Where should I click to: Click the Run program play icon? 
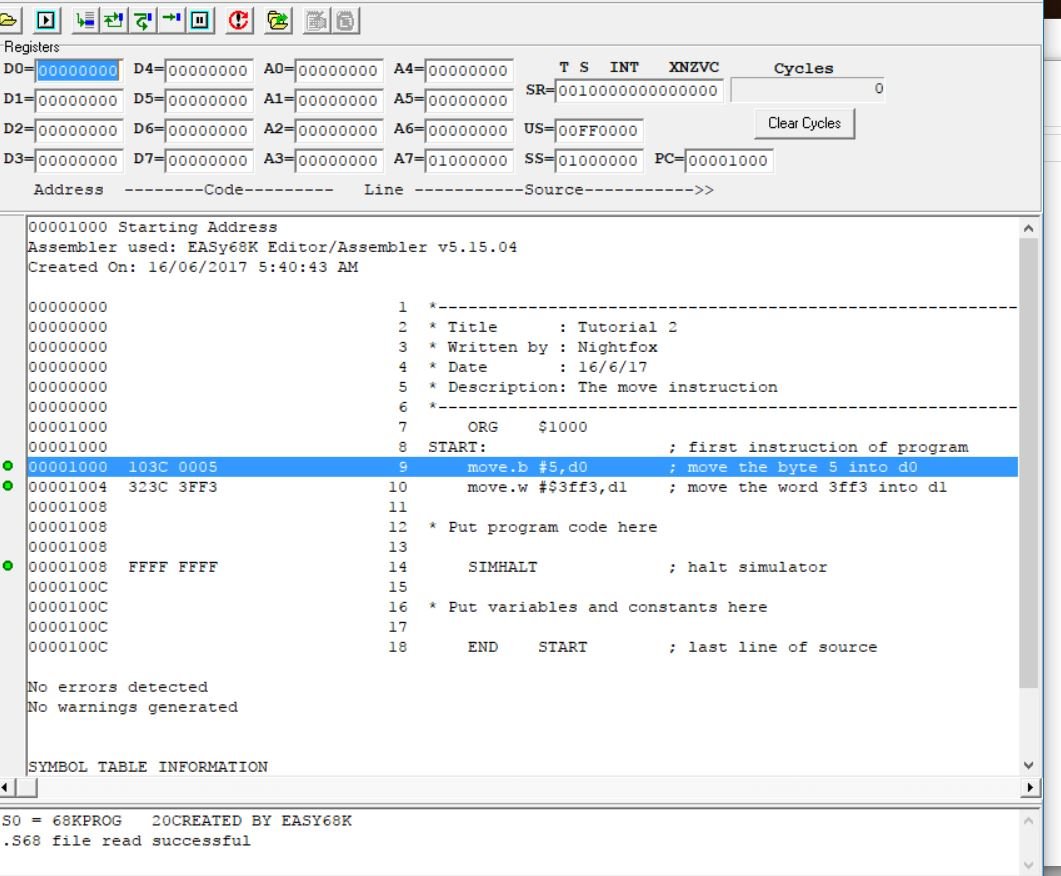46,20
